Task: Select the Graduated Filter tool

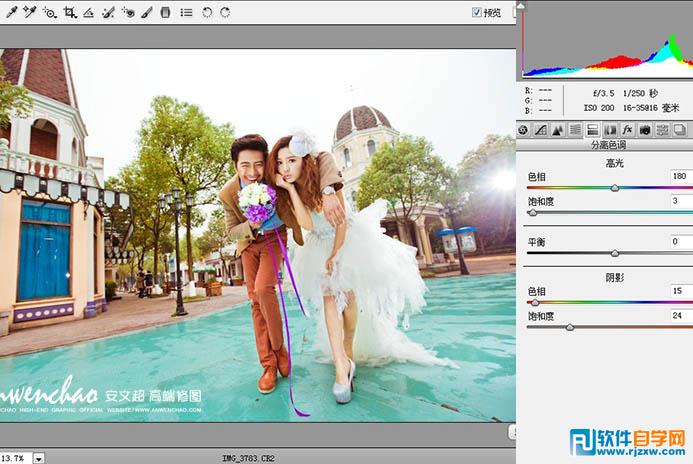Action: [165, 13]
